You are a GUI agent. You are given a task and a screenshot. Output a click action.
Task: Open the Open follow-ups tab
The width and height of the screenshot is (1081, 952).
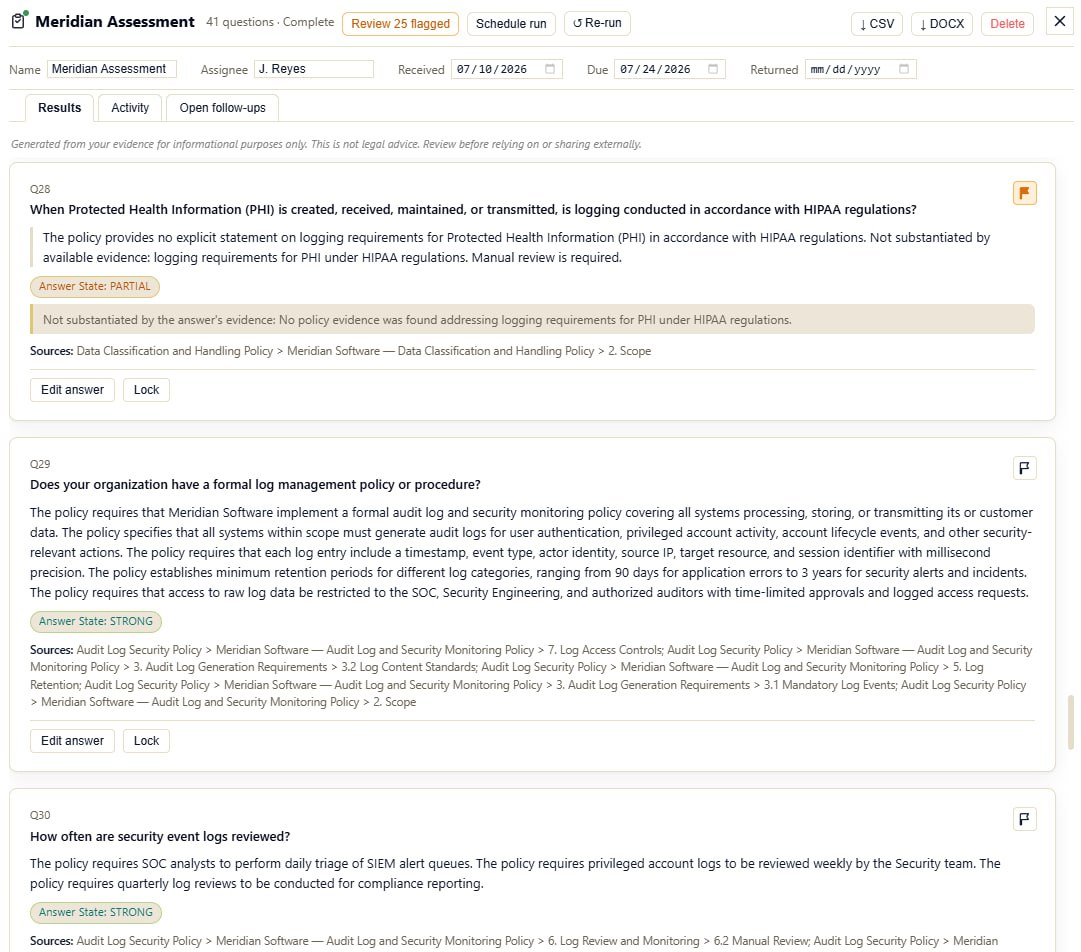222,108
